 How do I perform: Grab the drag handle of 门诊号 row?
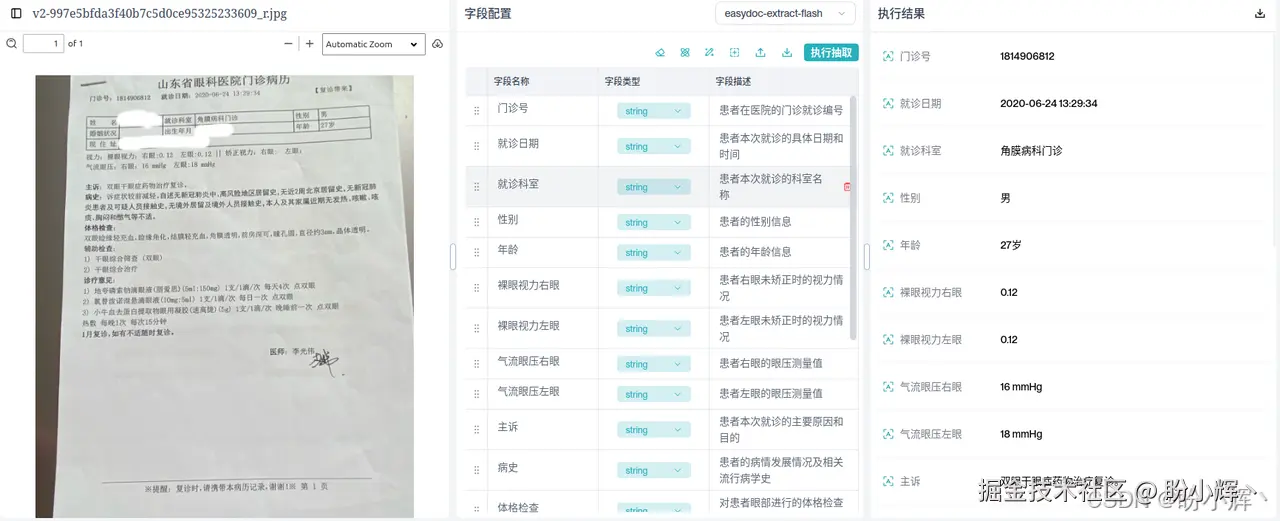pyautogui.click(x=476, y=110)
